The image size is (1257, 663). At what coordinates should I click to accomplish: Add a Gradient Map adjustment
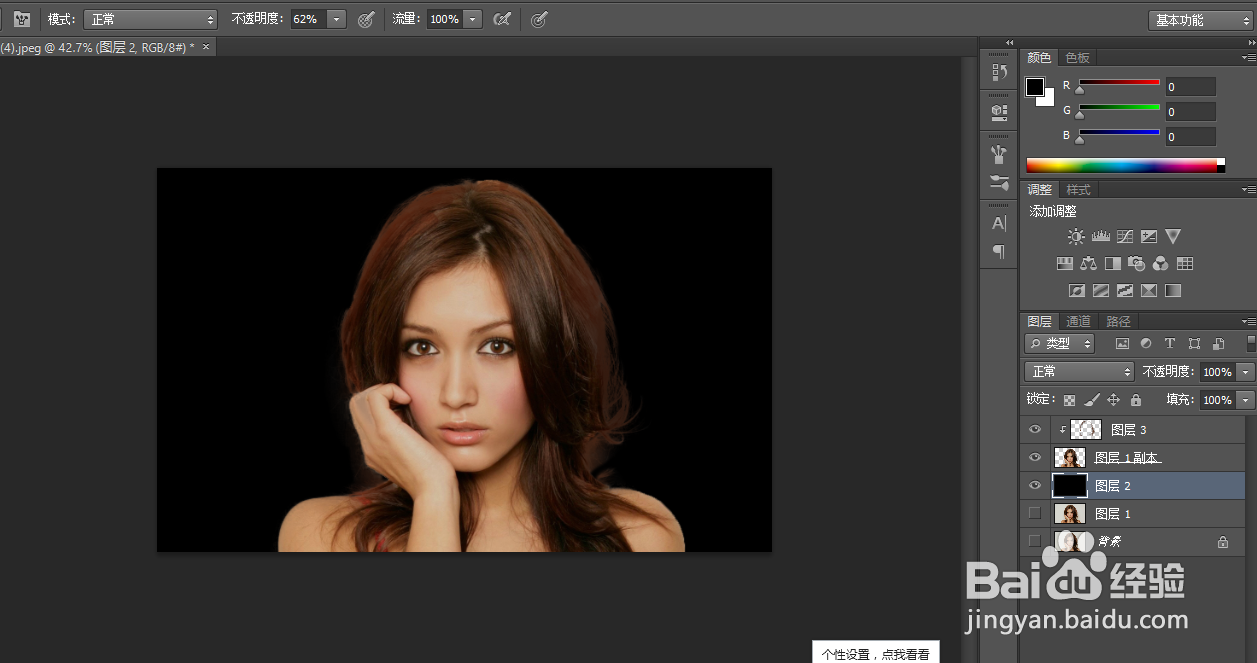tap(1173, 291)
